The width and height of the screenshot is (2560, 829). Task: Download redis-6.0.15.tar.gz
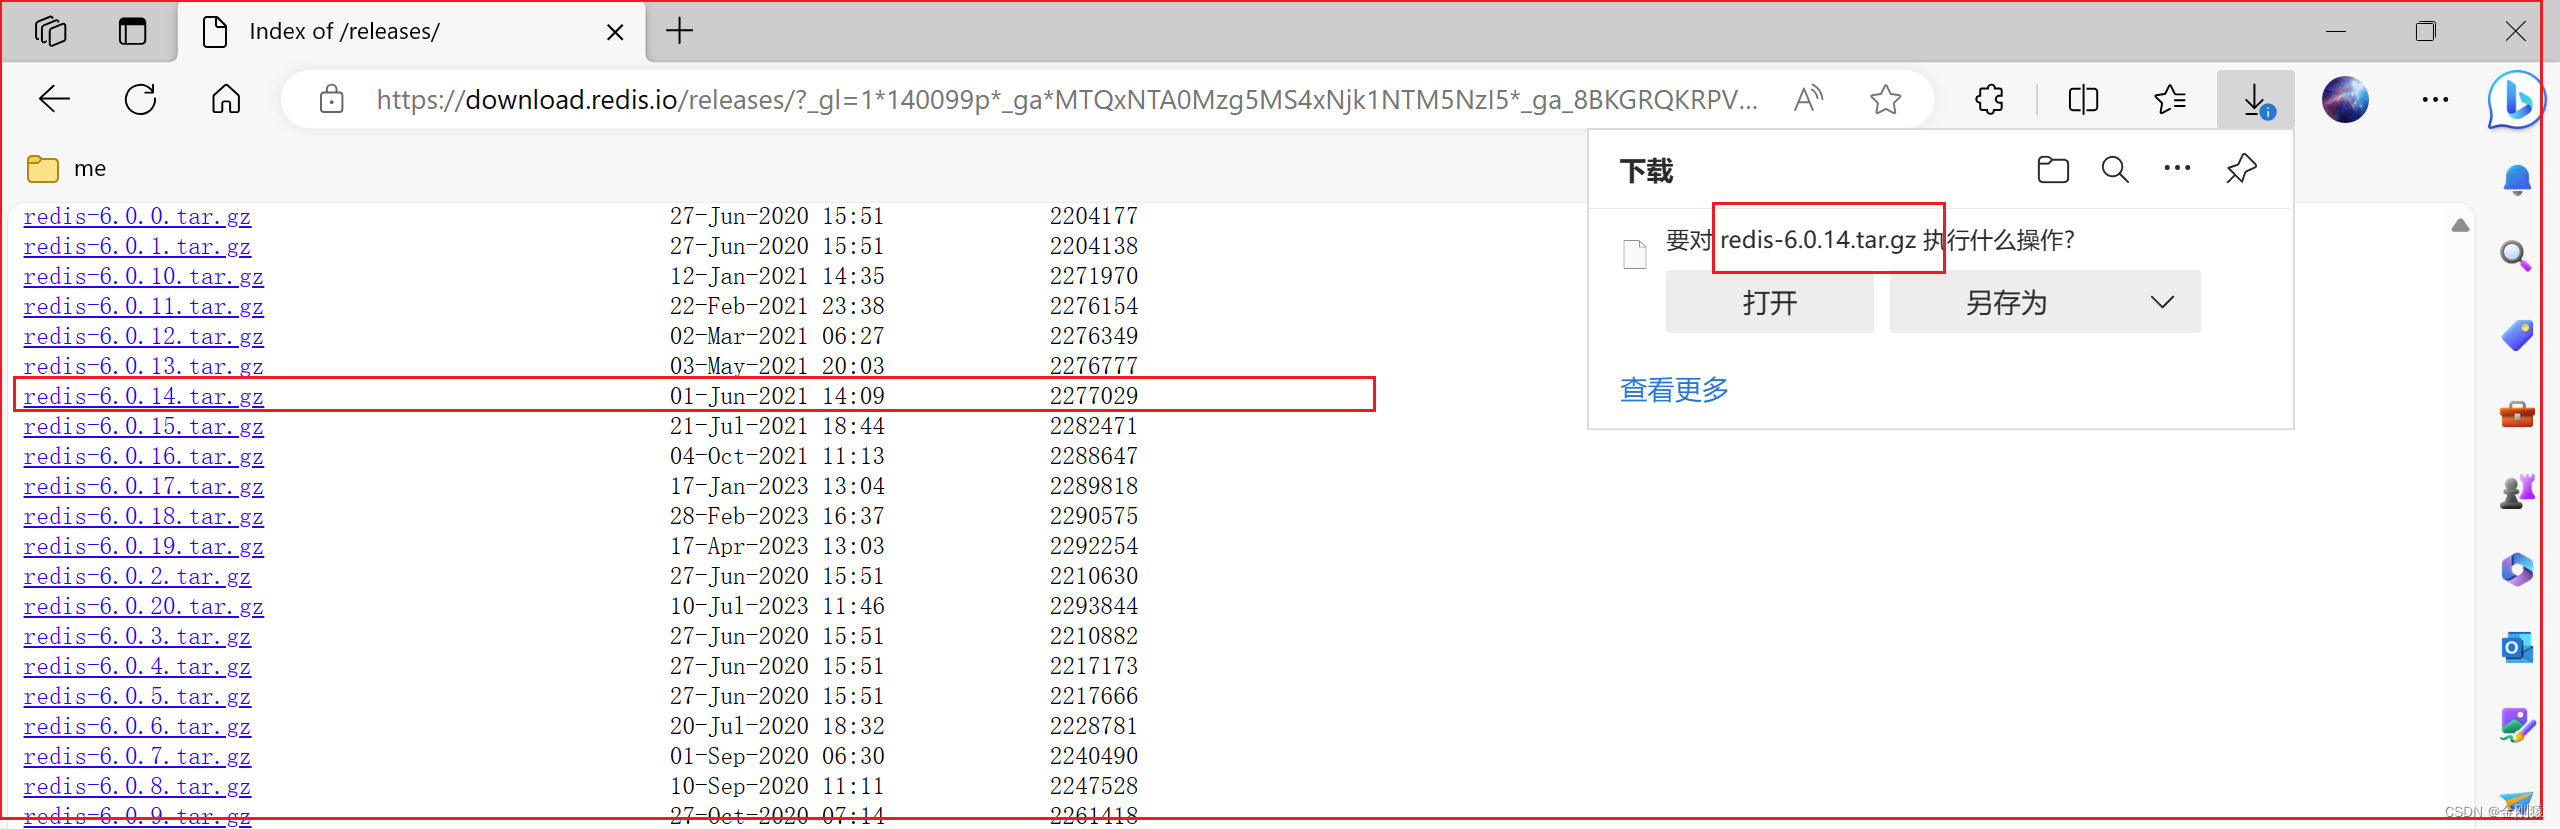pos(143,426)
